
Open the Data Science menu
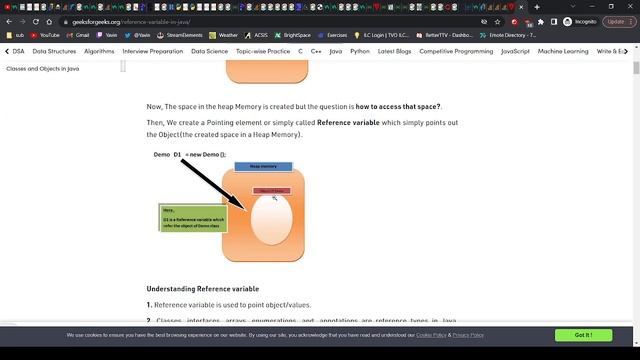[x=209, y=51]
